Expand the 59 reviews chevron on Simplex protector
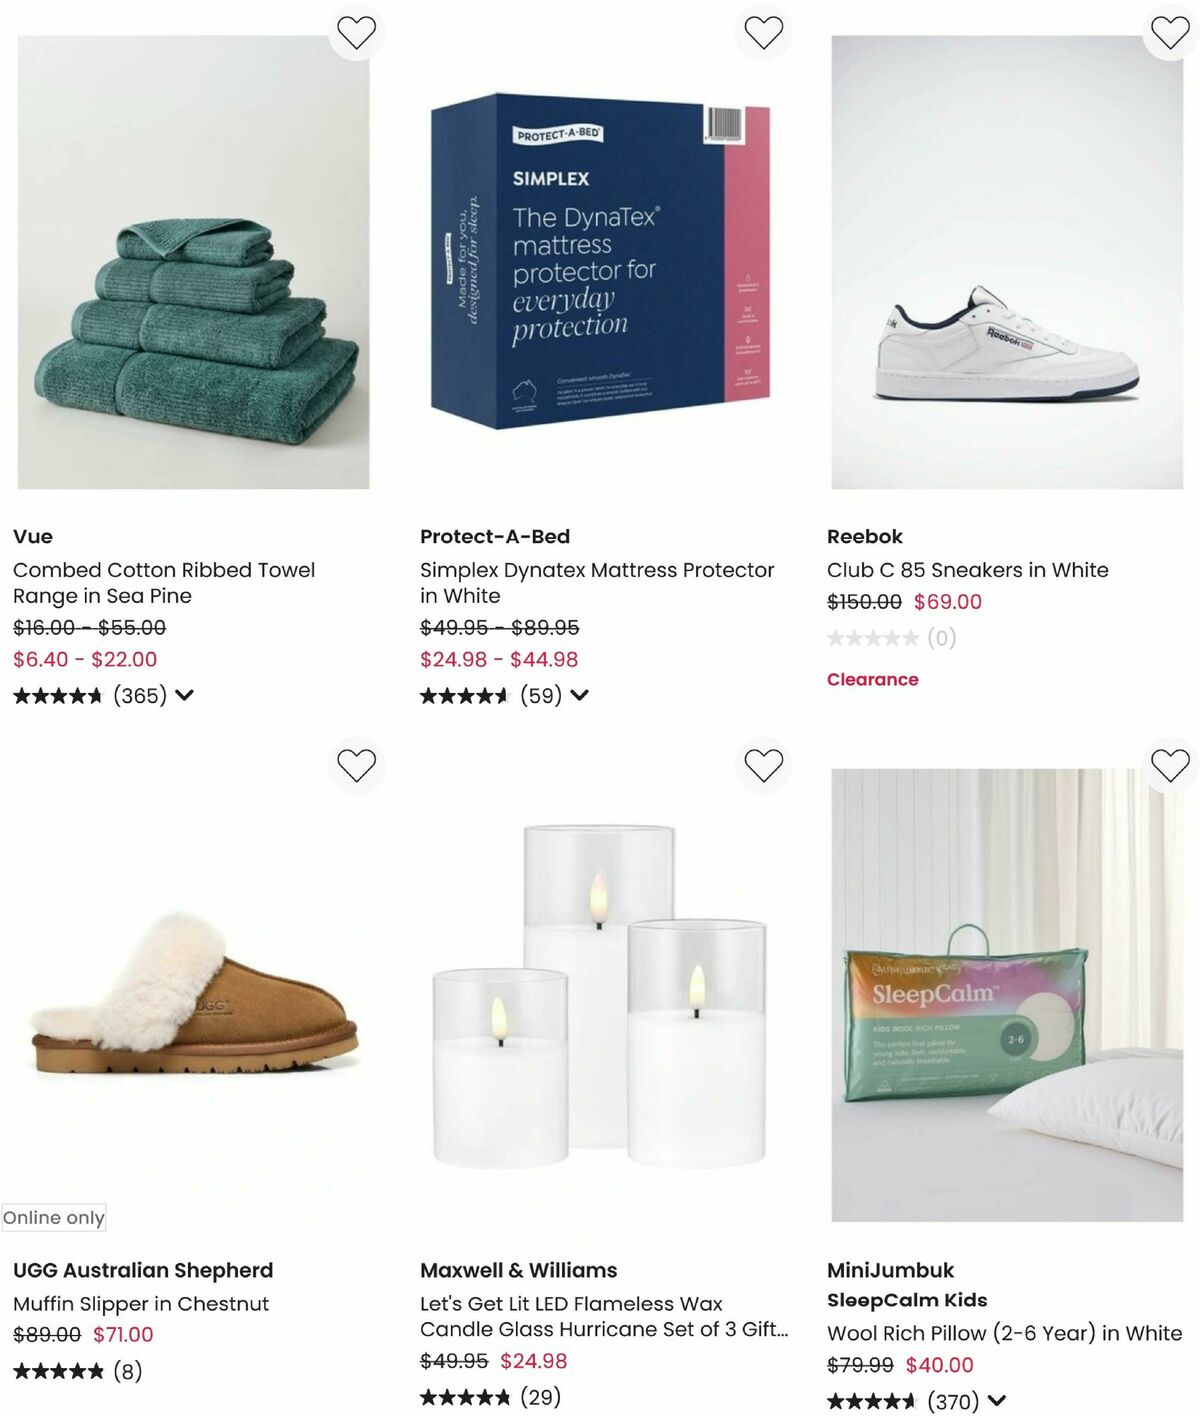 [580, 695]
